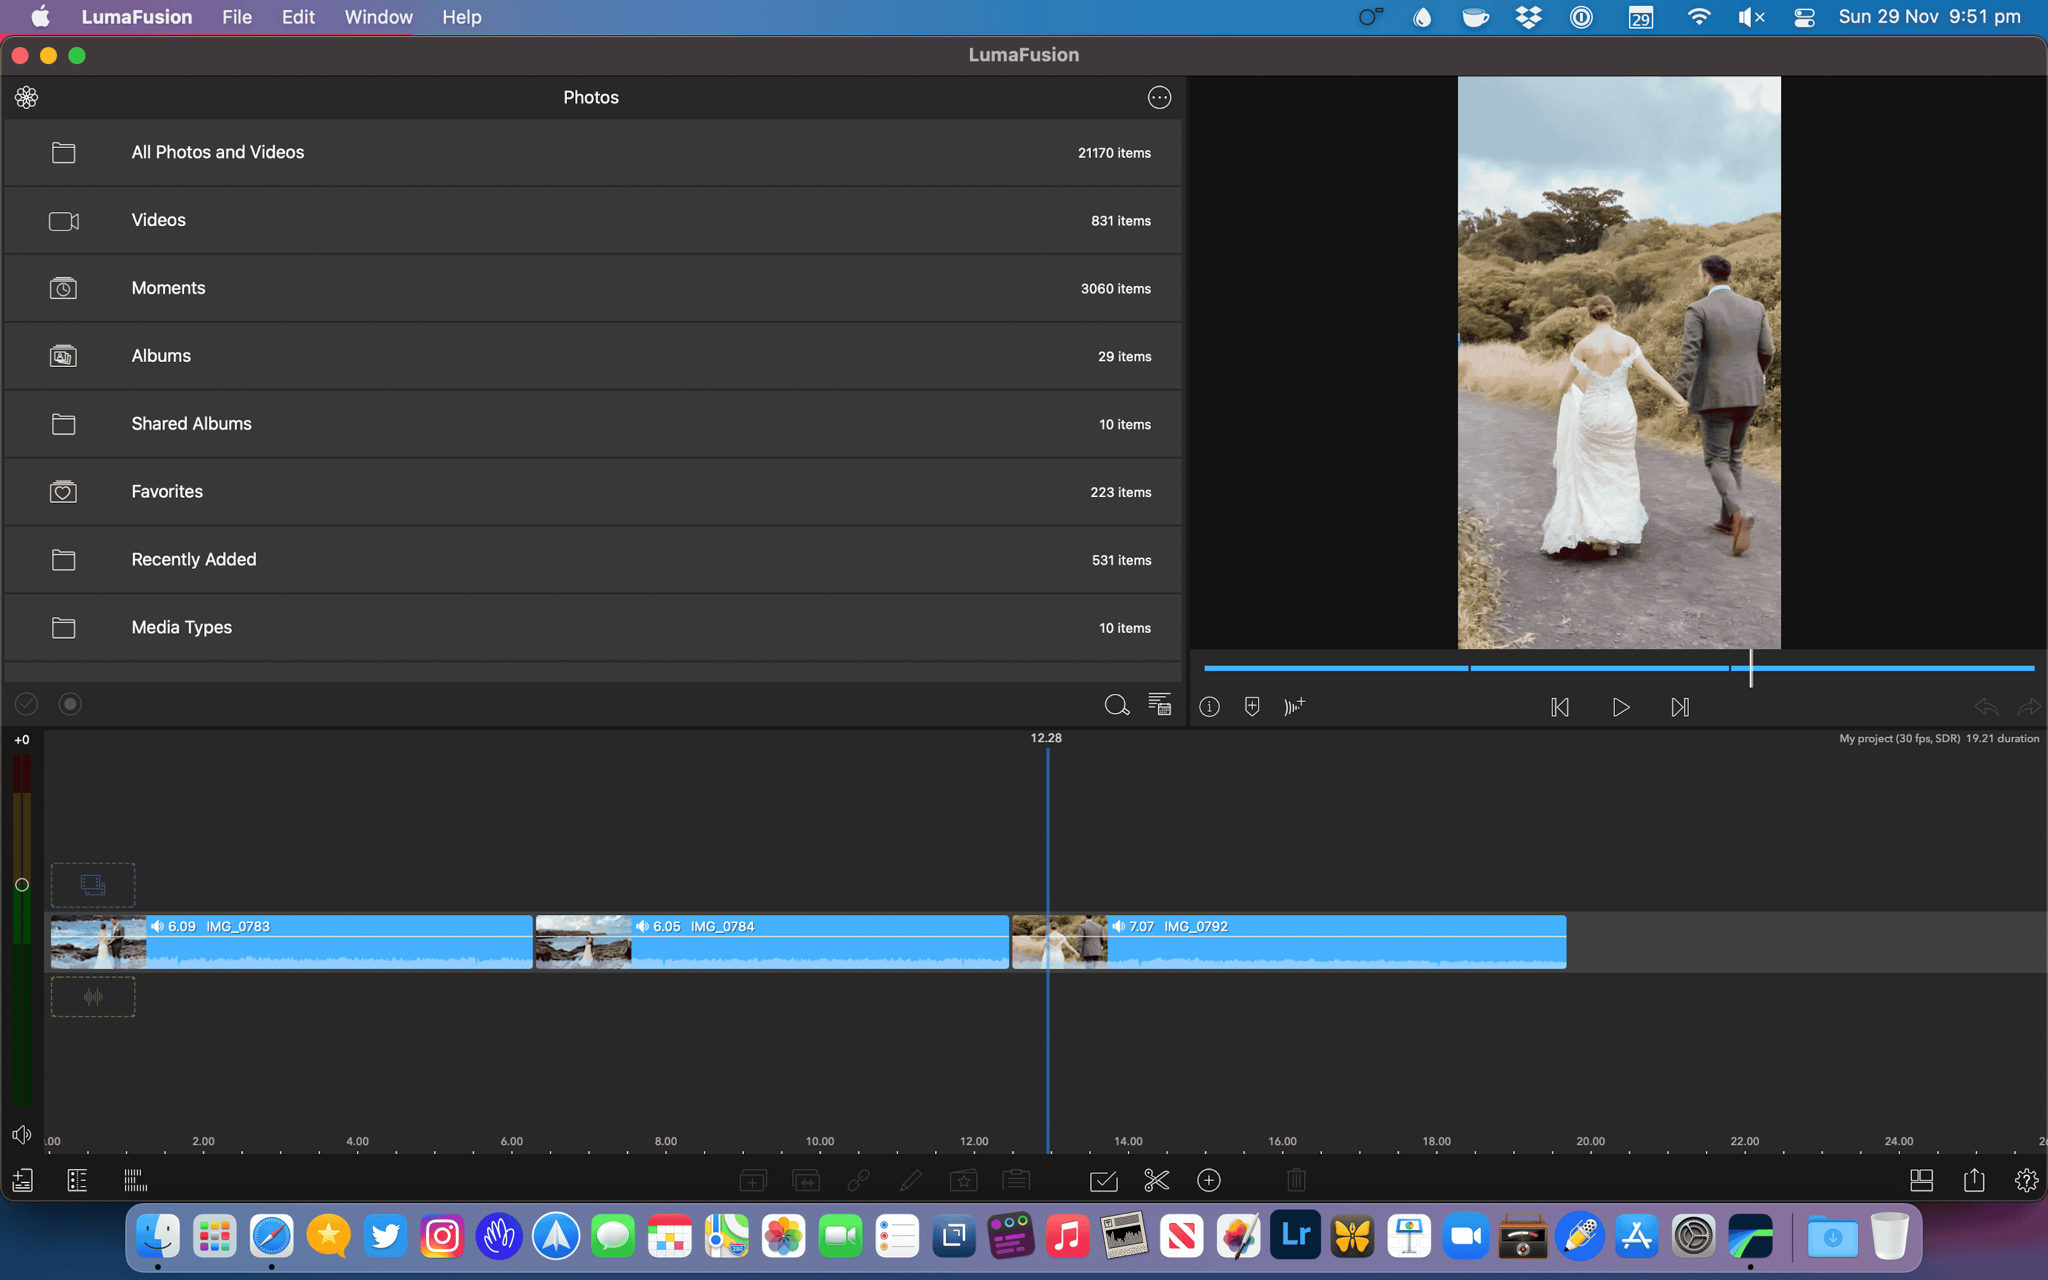The image size is (2048, 1280).
Task: Click the search magnifier in library
Action: coord(1116,705)
